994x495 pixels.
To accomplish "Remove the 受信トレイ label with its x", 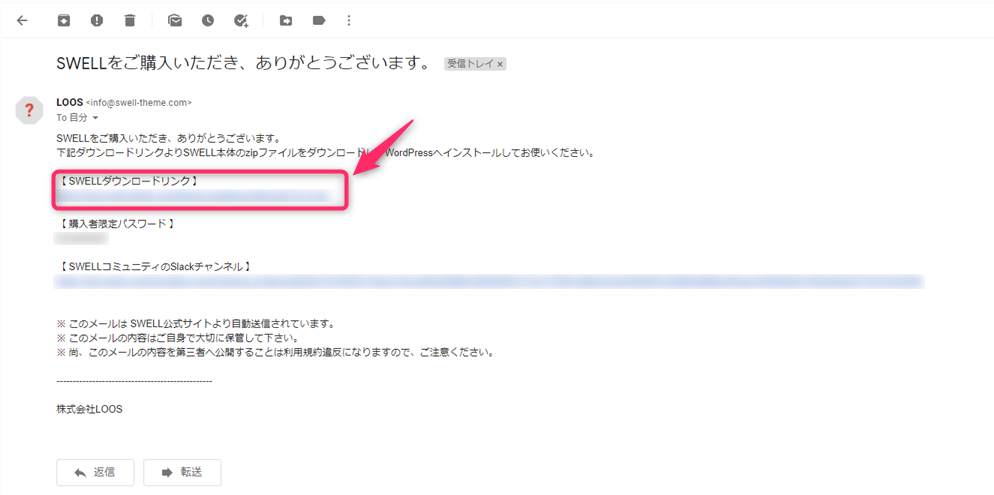I will [x=500, y=64].
